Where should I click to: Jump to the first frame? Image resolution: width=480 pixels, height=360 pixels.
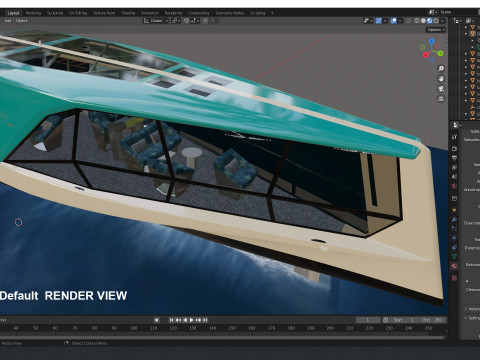(171, 320)
